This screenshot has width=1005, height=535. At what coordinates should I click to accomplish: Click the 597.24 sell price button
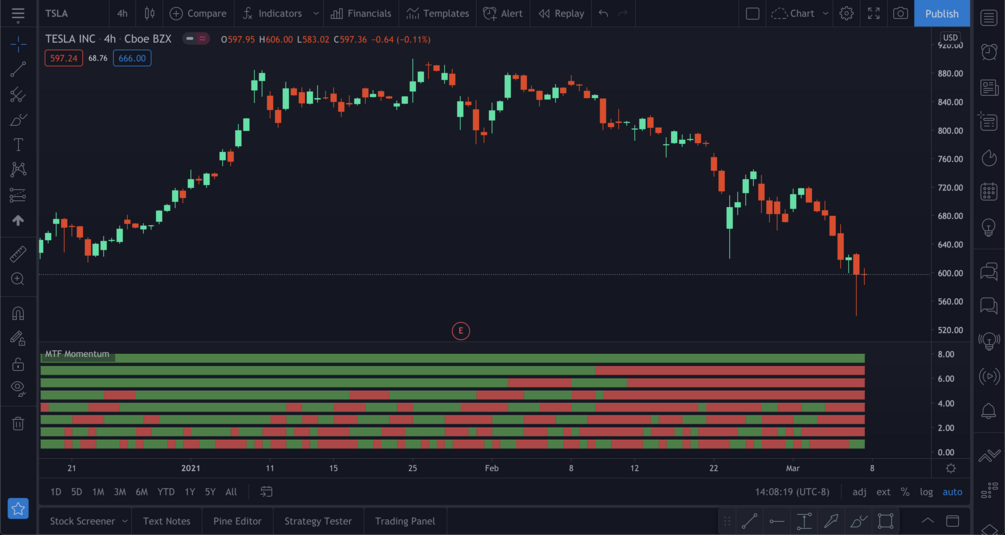click(x=63, y=58)
